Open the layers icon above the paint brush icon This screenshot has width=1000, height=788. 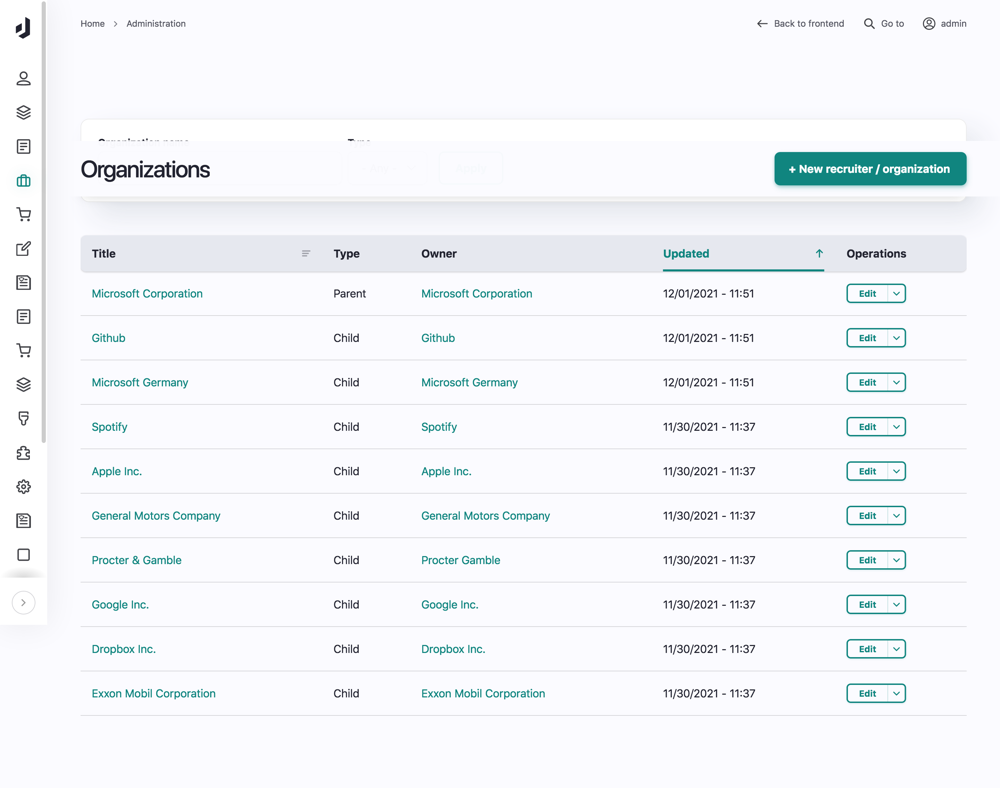[24, 384]
